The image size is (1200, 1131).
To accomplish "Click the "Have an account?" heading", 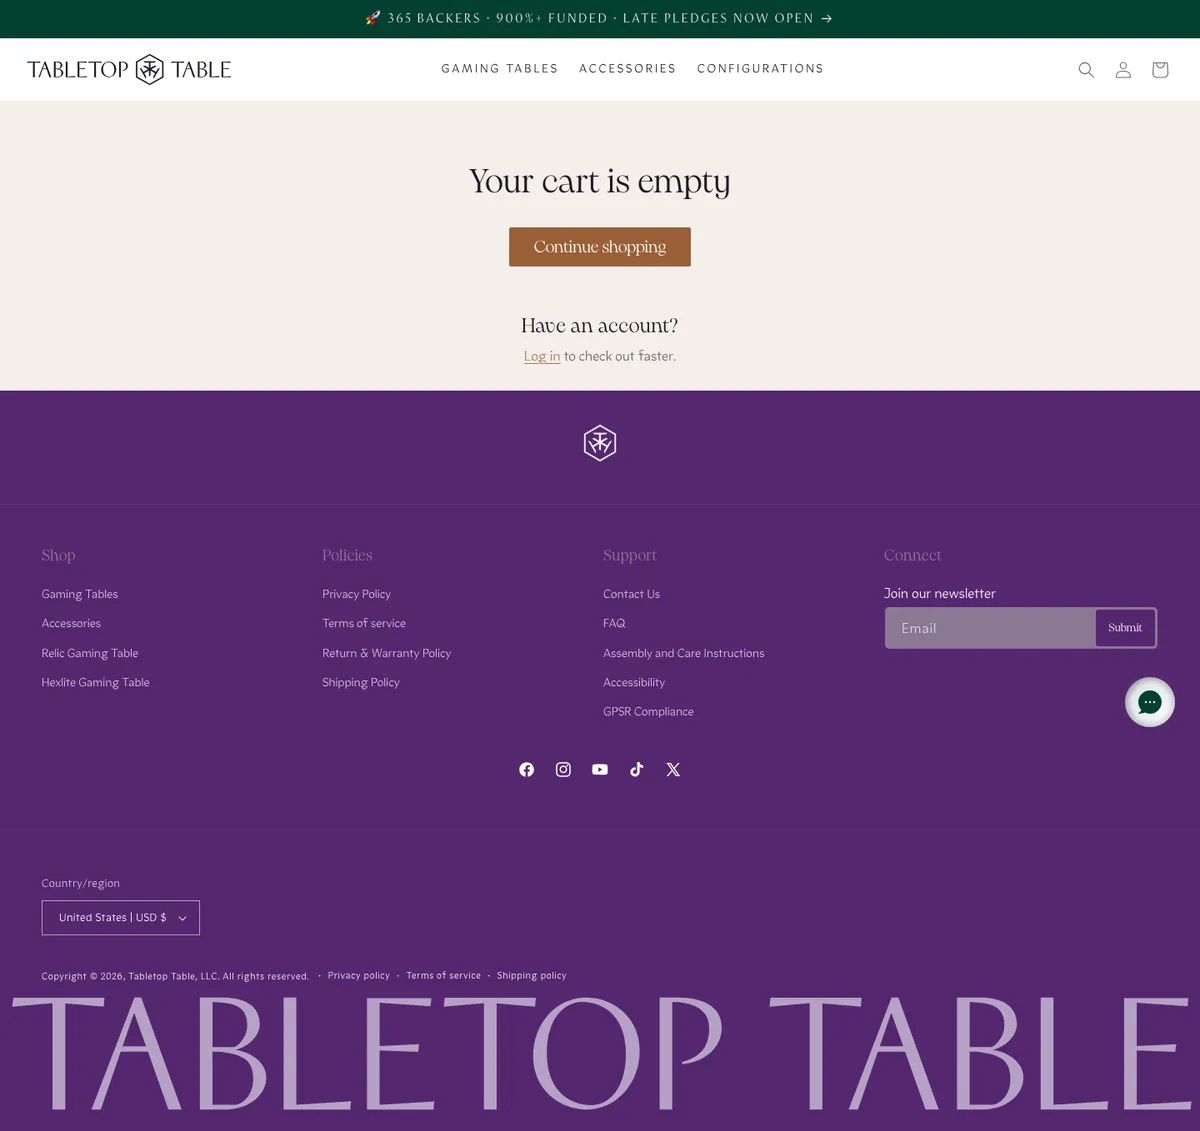I will (x=600, y=326).
